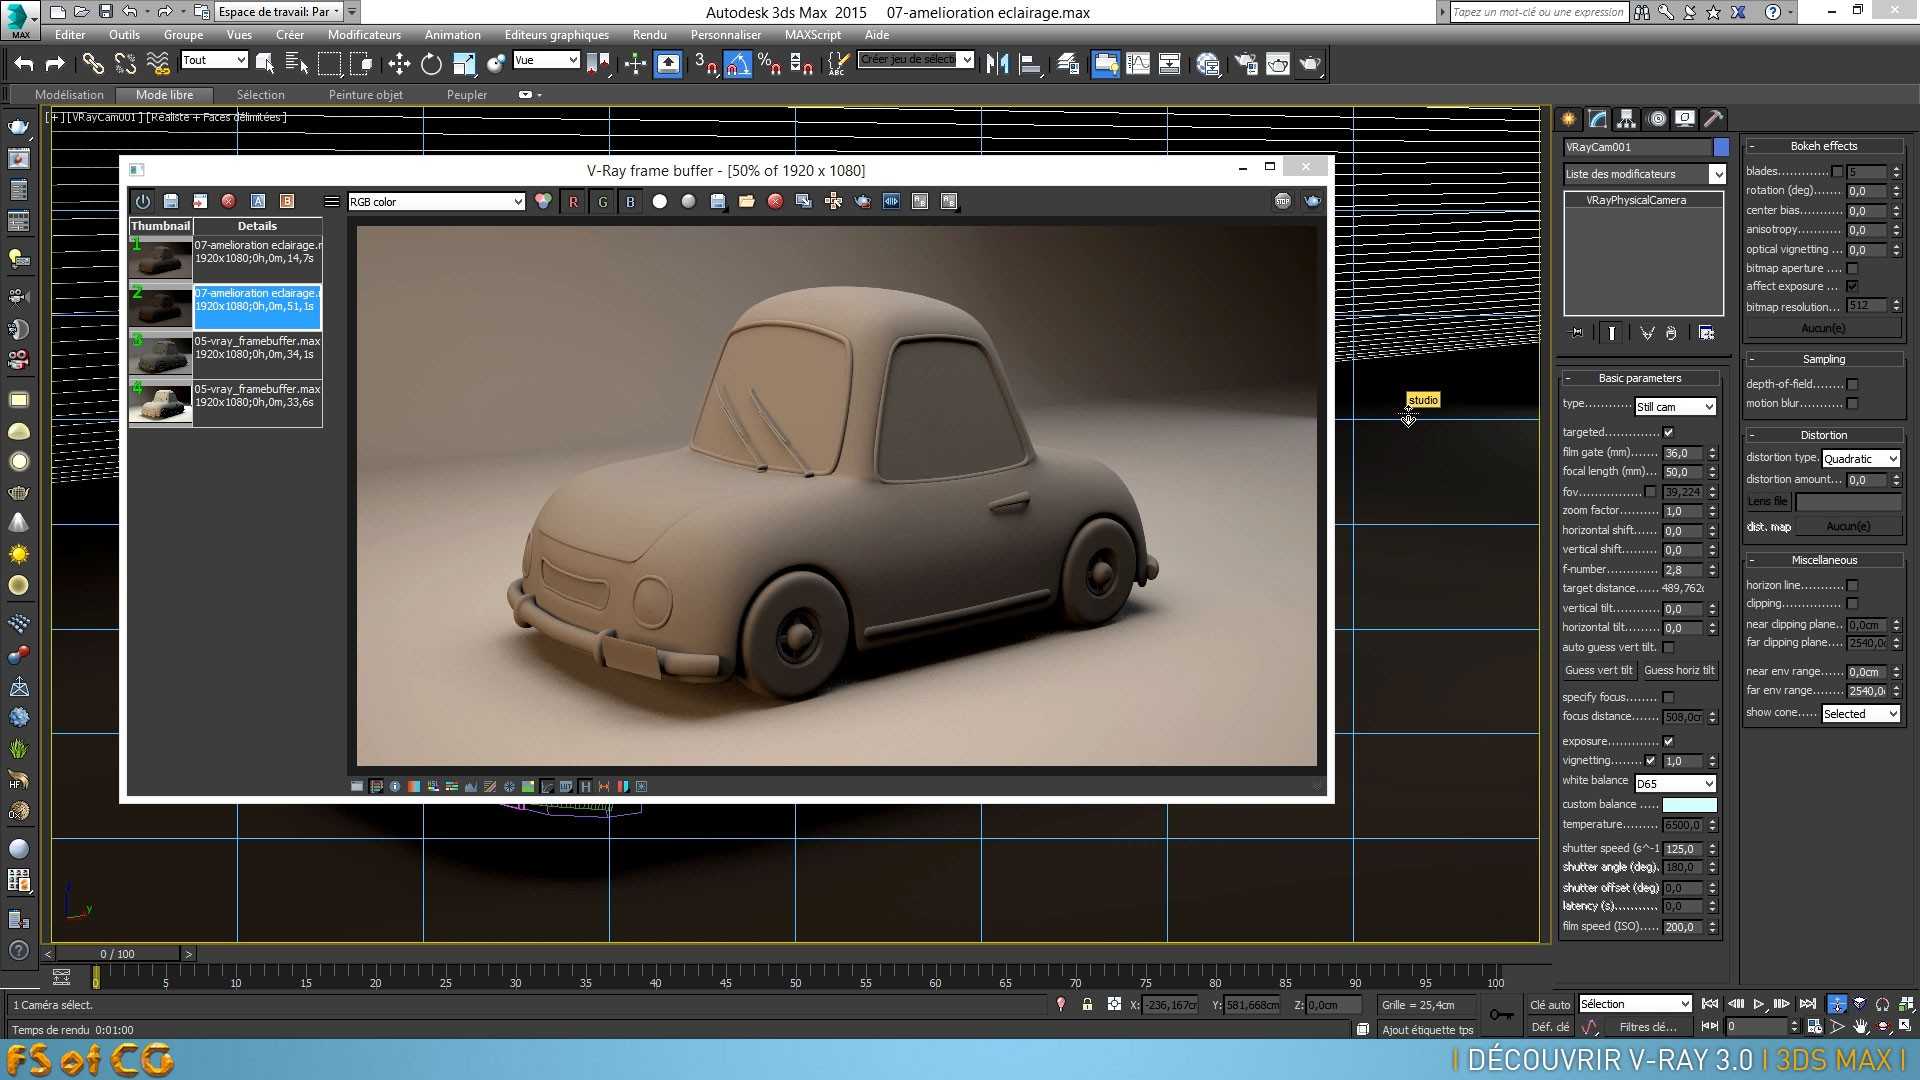Open the load image folder icon

(x=746, y=202)
